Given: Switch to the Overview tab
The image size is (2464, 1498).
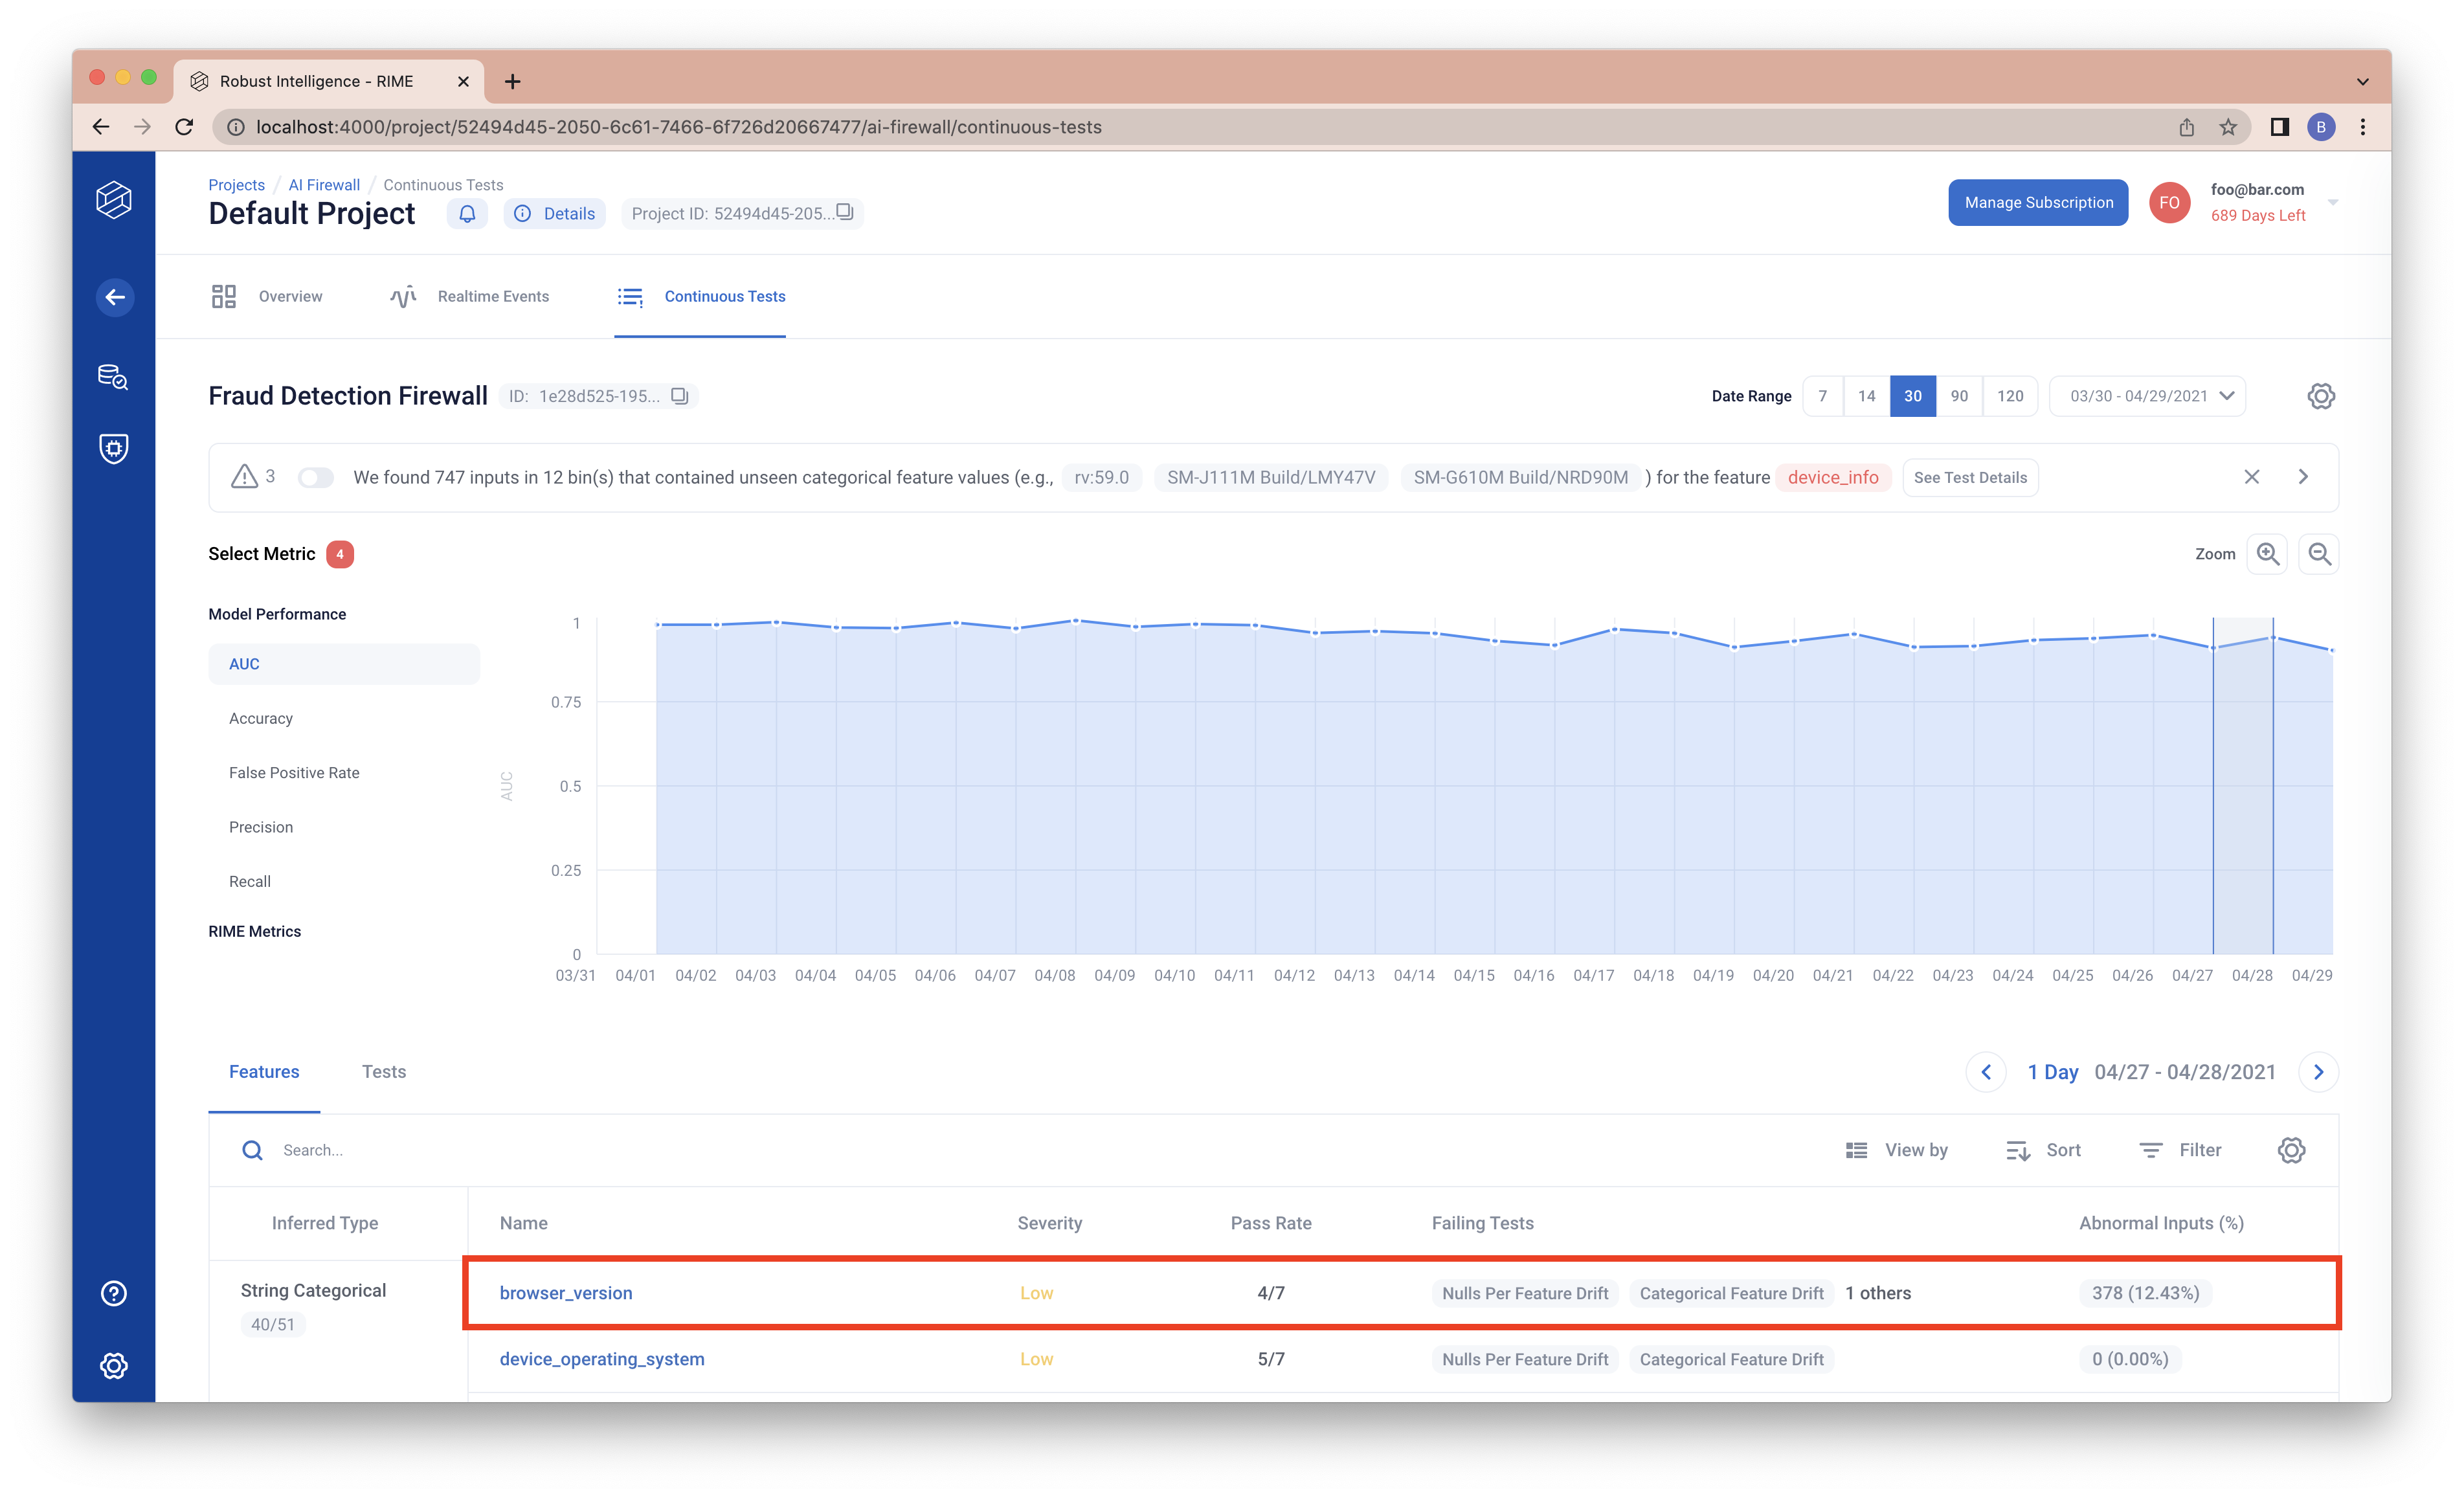Looking at the screenshot, I should [x=266, y=297].
